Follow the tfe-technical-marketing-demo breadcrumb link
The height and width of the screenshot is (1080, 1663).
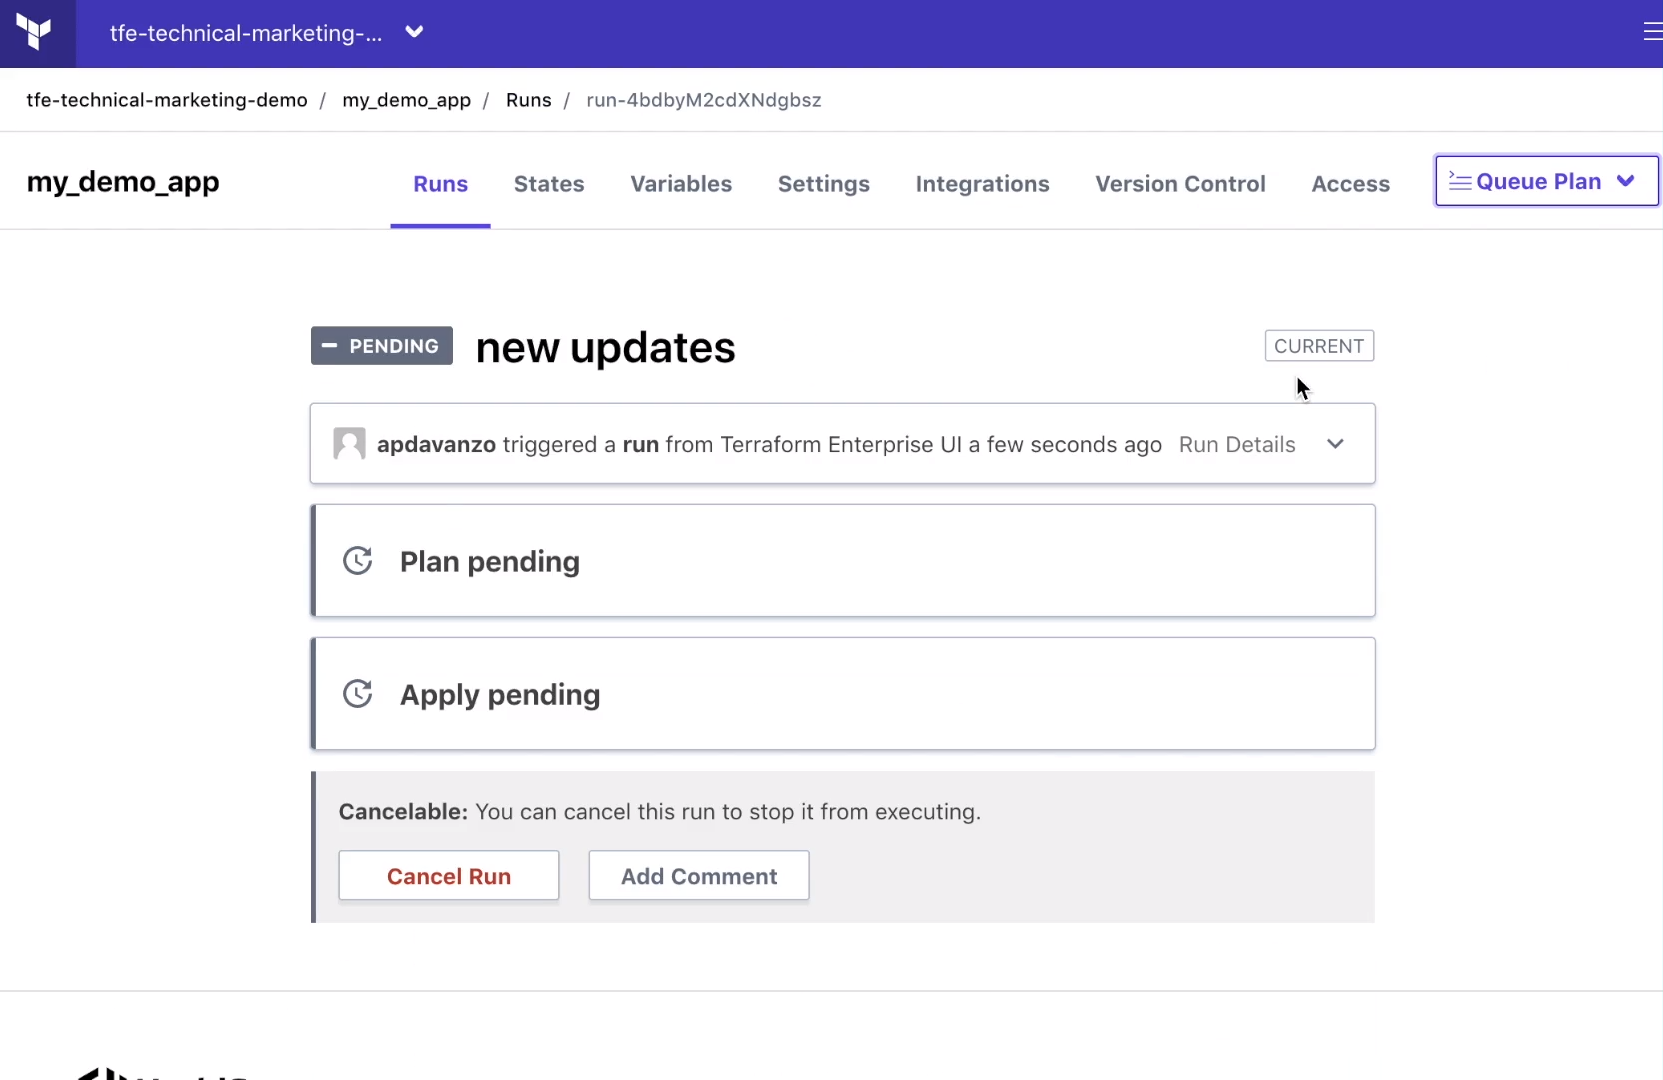click(x=167, y=100)
